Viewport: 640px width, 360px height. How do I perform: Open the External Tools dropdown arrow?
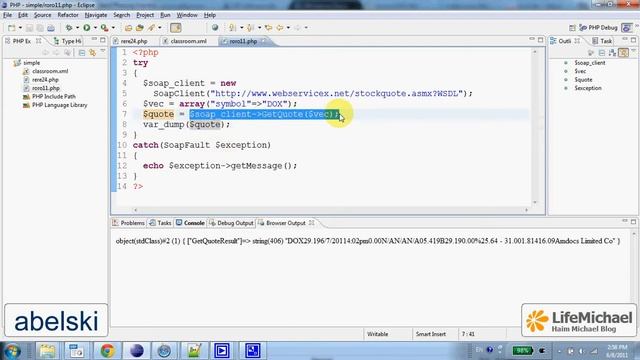(113, 28)
